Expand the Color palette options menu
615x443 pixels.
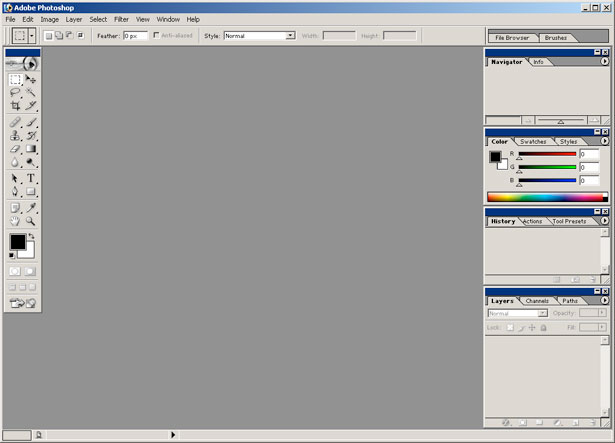pyautogui.click(x=604, y=142)
